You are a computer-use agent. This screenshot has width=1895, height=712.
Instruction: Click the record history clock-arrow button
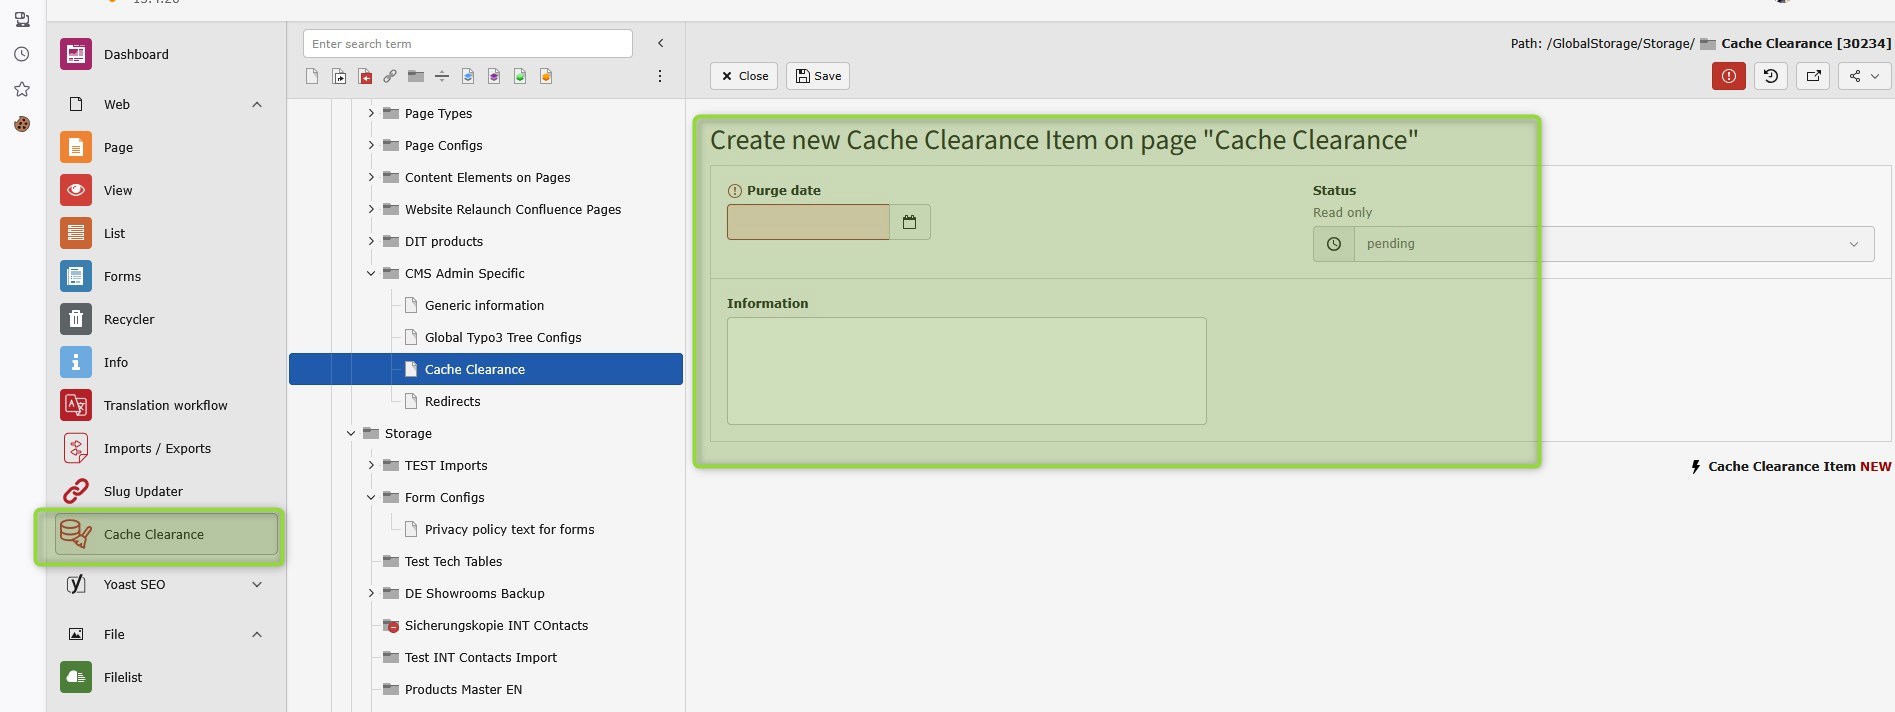[1770, 76]
